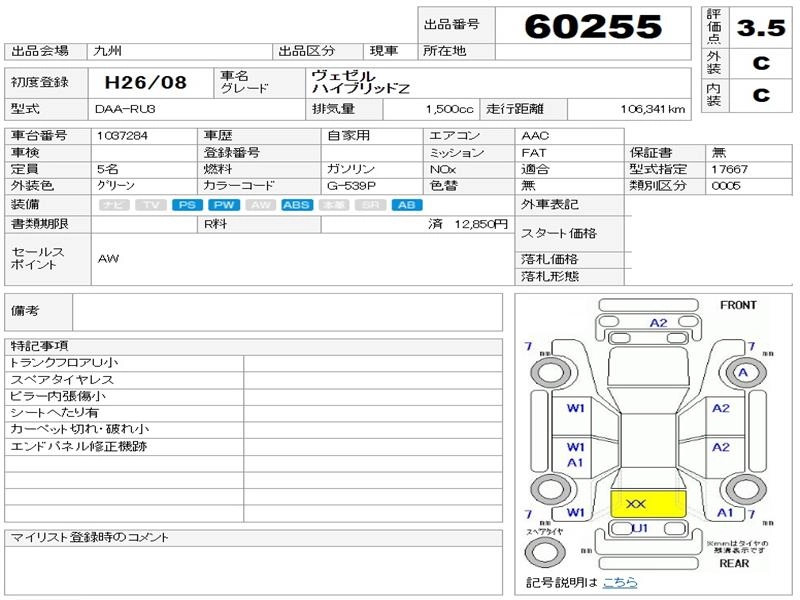The height and width of the screenshot is (600, 800).
Task: Click the greyed-out 本革 equipment badge
Action: click(x=334, y=205)
